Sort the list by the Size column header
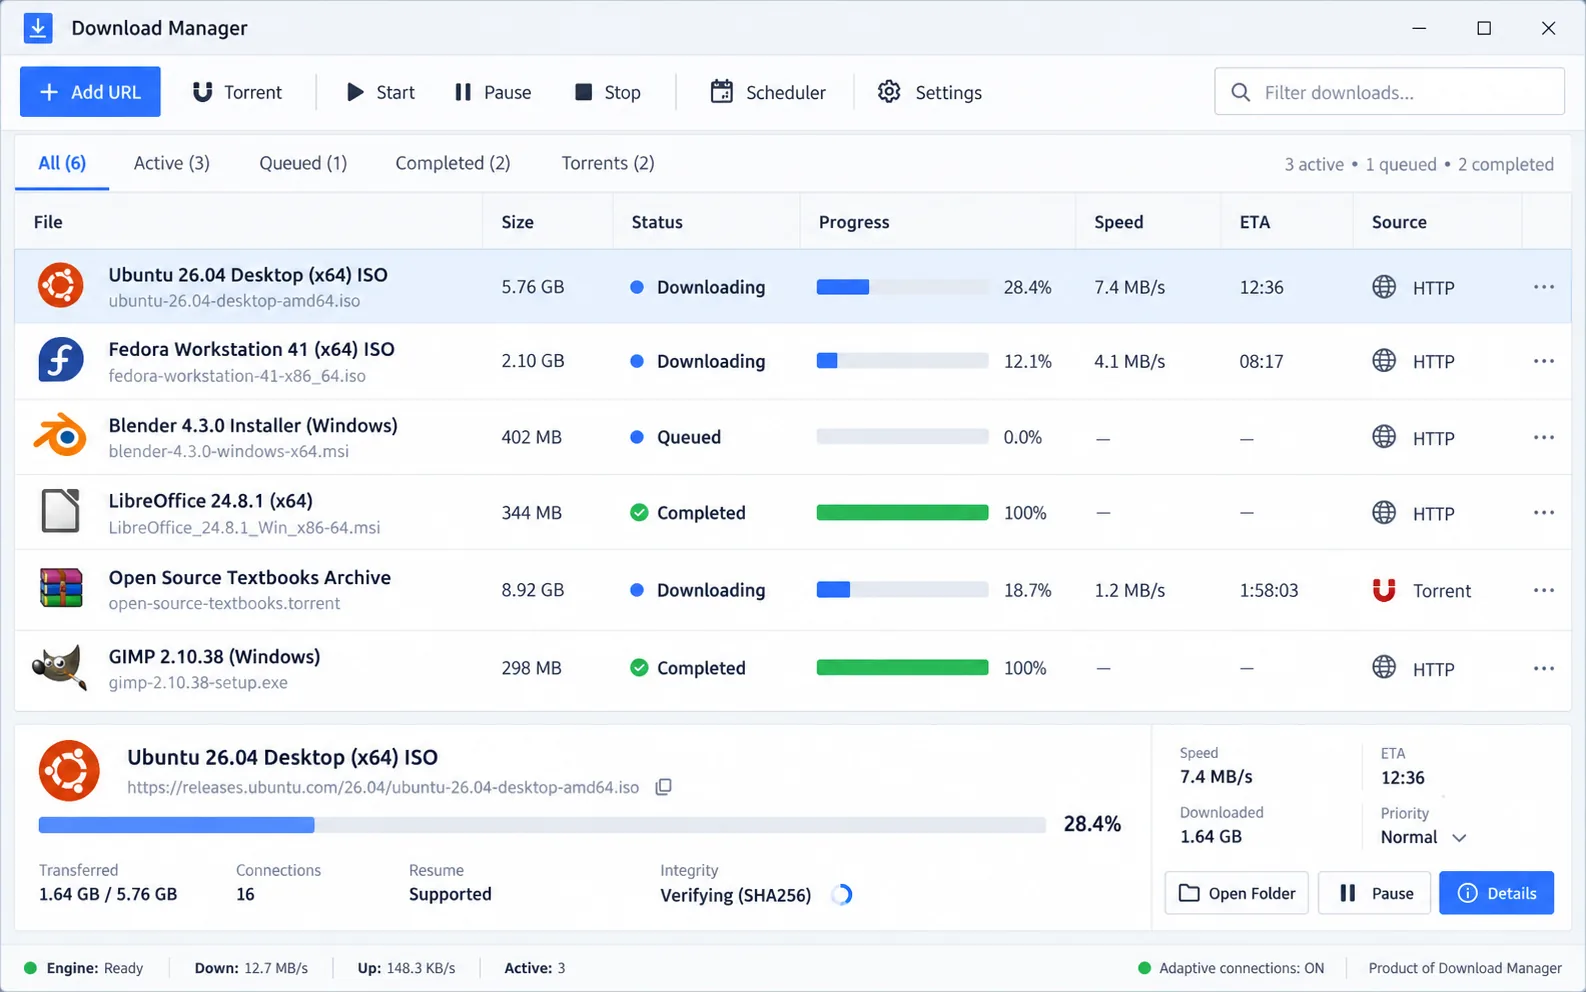This screenshot has height=992, width=1586. point(517,222)
